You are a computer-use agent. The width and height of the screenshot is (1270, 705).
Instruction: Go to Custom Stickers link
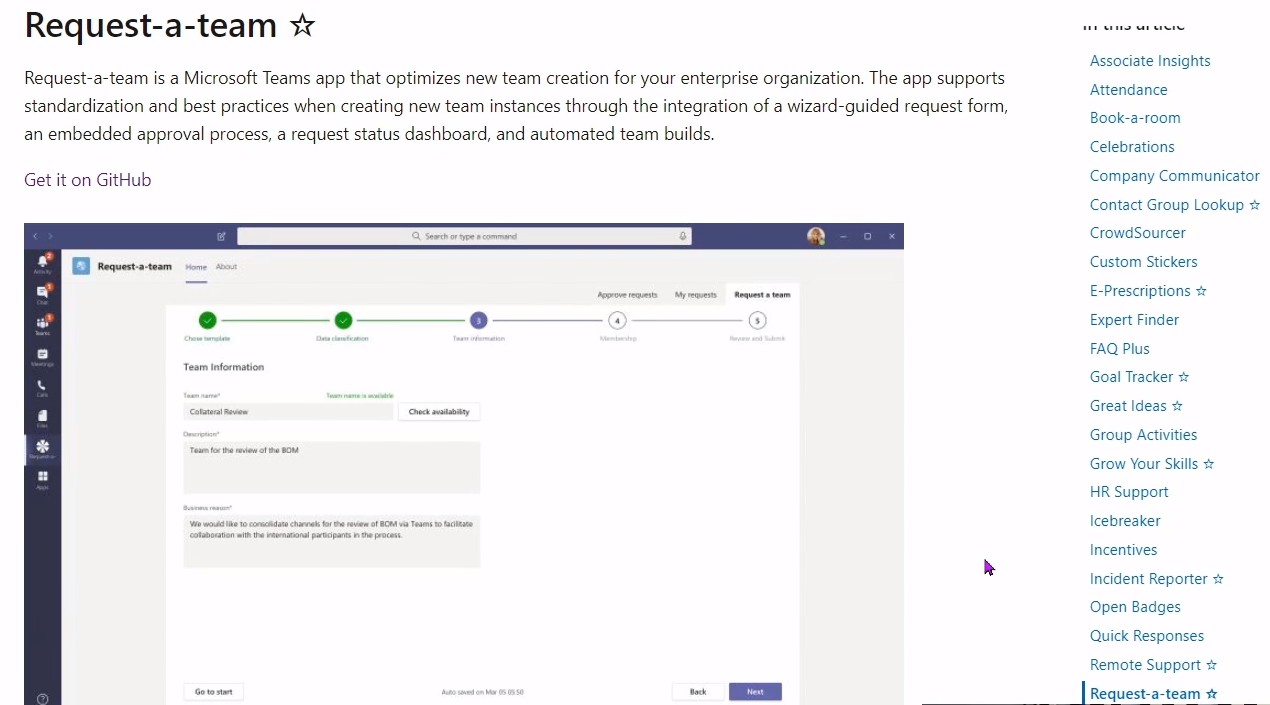[x=1144, y=262]
